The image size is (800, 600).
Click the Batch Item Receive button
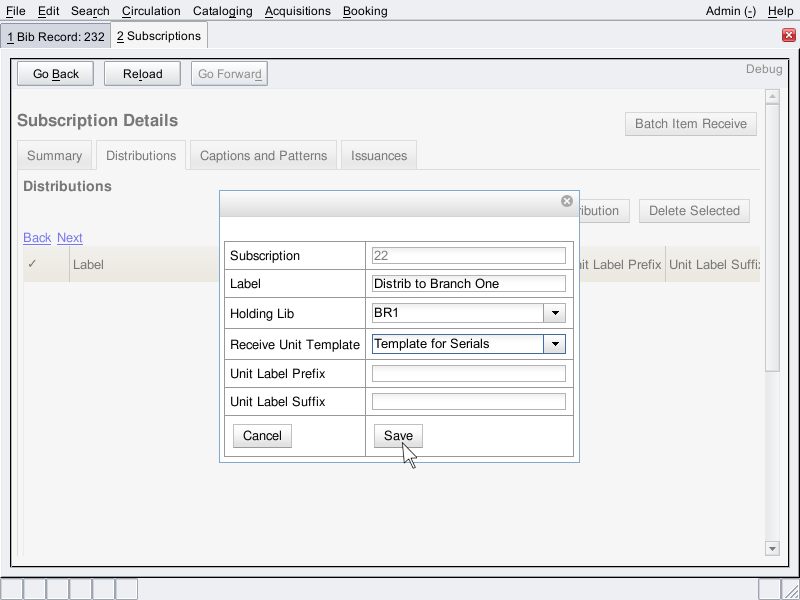(690, 124)
